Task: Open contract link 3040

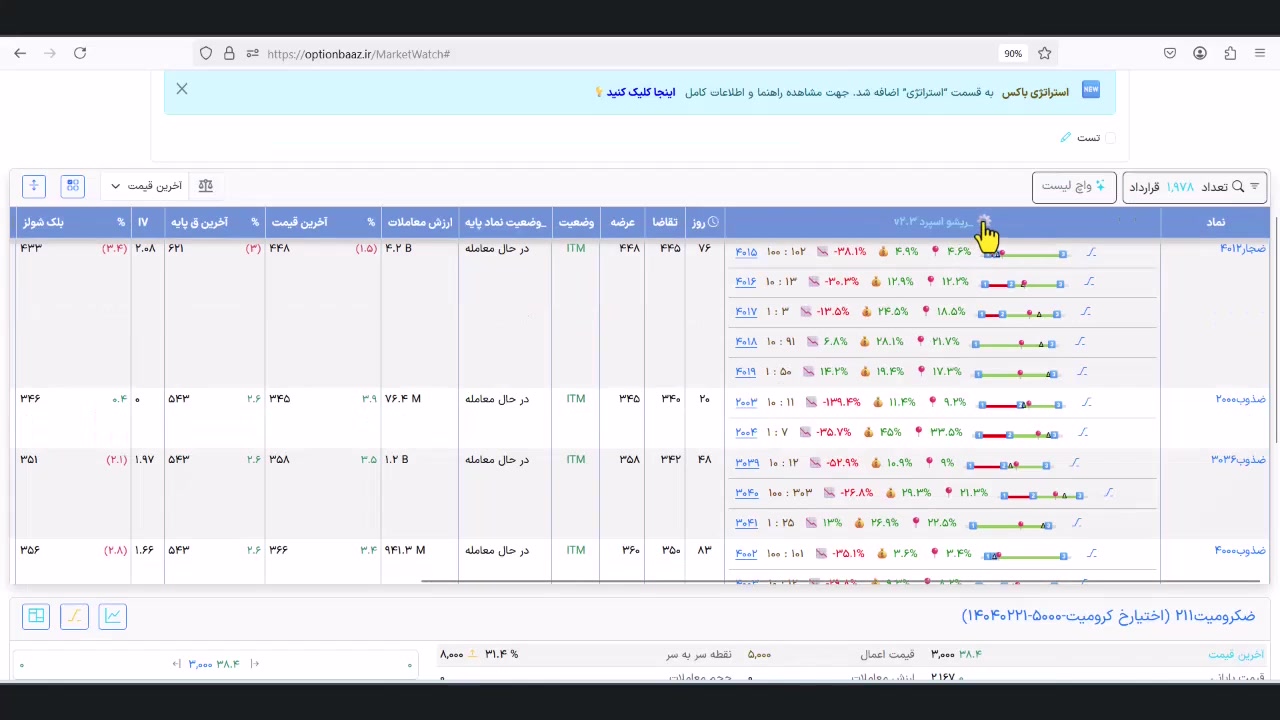Action: tap(746, 493)
